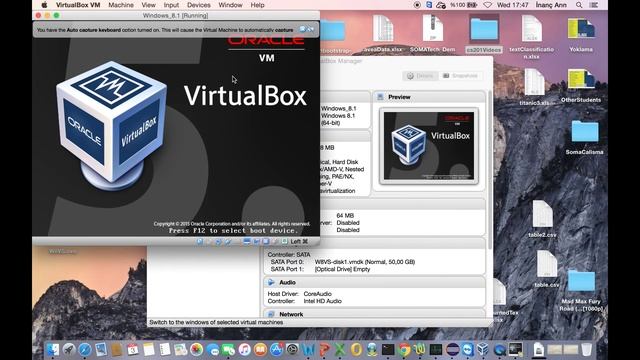
Task: Open Terminal from the Dock
Action: (x=388, y=349)
